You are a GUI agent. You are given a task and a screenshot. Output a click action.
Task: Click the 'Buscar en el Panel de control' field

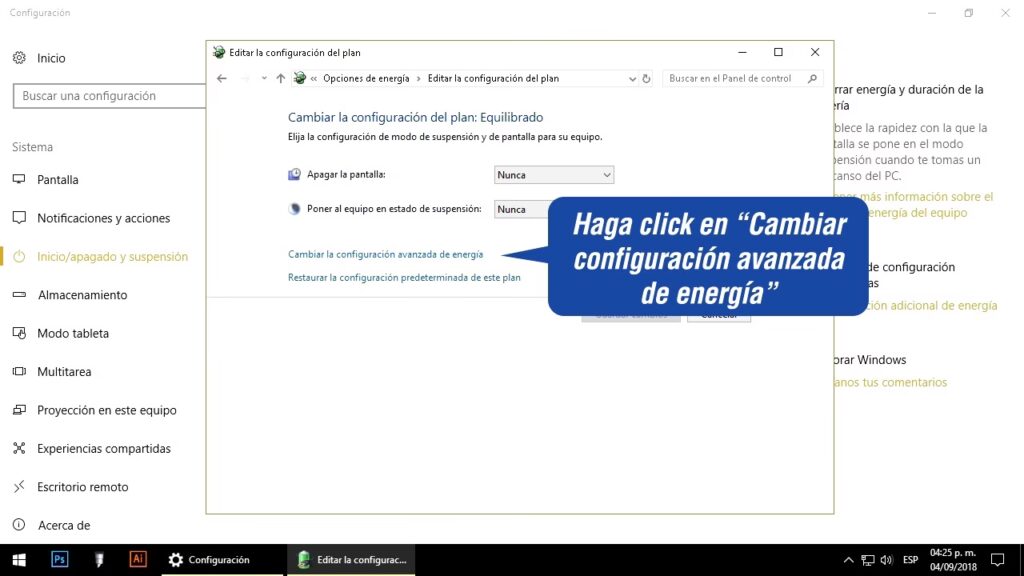pyautogui.click(x=735, y=78)
